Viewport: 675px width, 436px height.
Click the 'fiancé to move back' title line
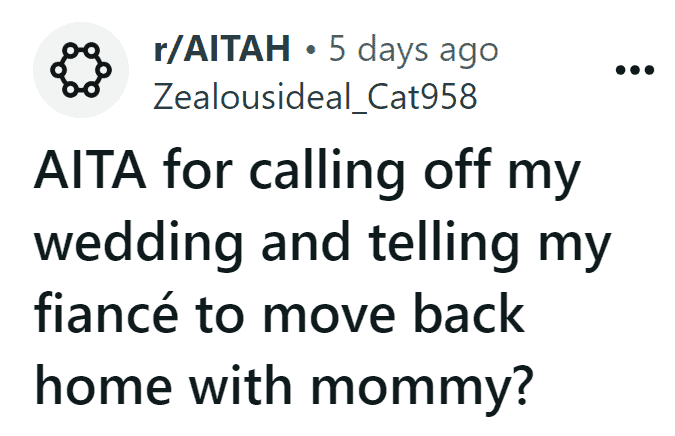279,313
